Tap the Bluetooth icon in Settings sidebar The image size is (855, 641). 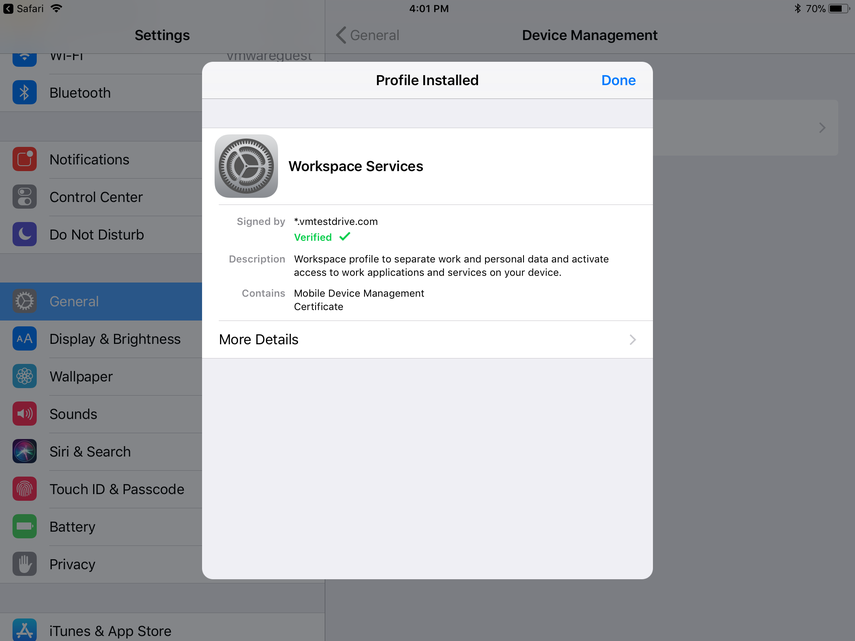click(25, 92)
